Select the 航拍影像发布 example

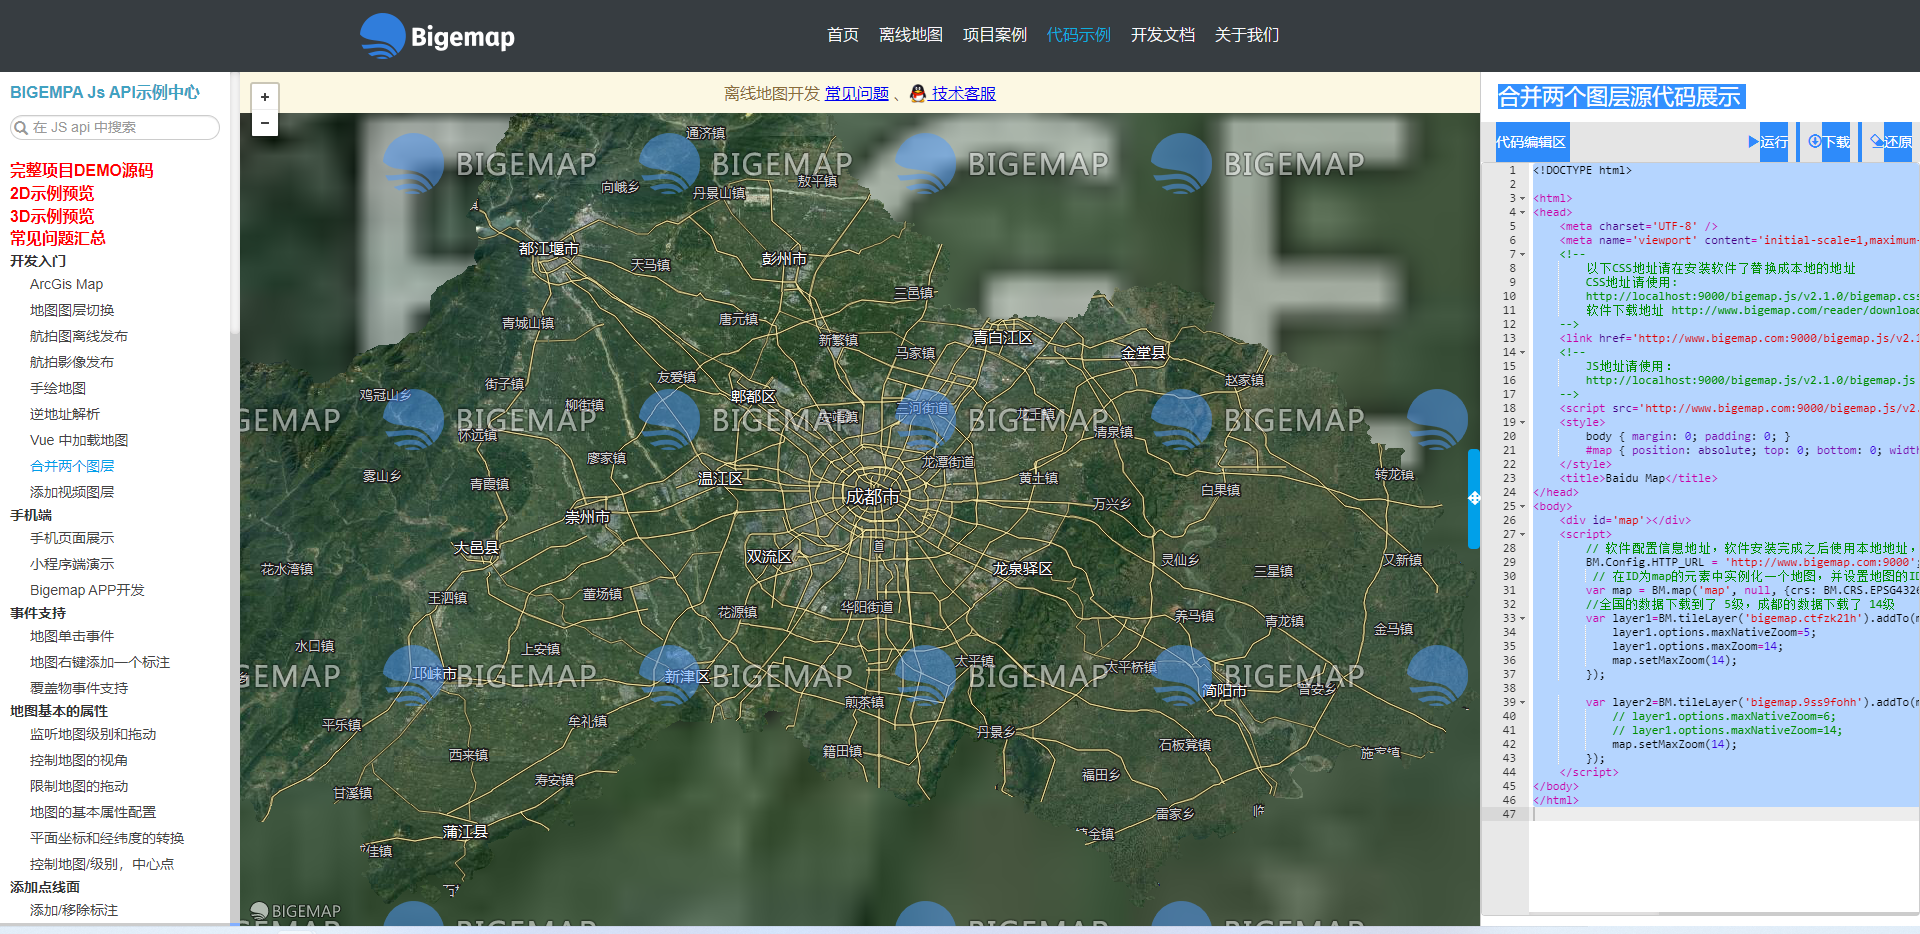pyautogui.click(x=72, y=362)
